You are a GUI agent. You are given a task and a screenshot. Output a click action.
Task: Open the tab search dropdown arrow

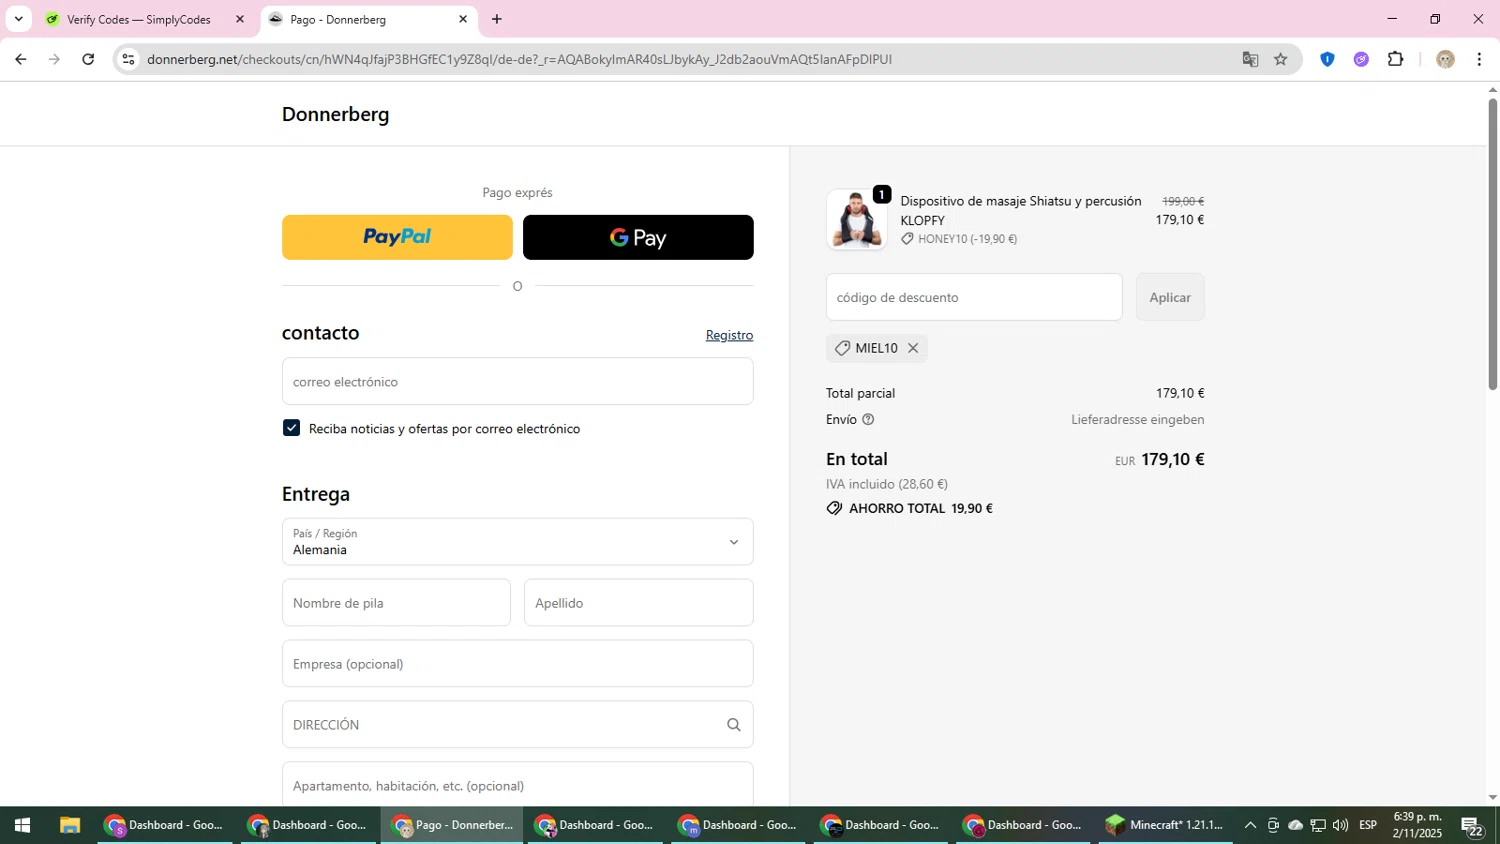click(x=18, y=19)
